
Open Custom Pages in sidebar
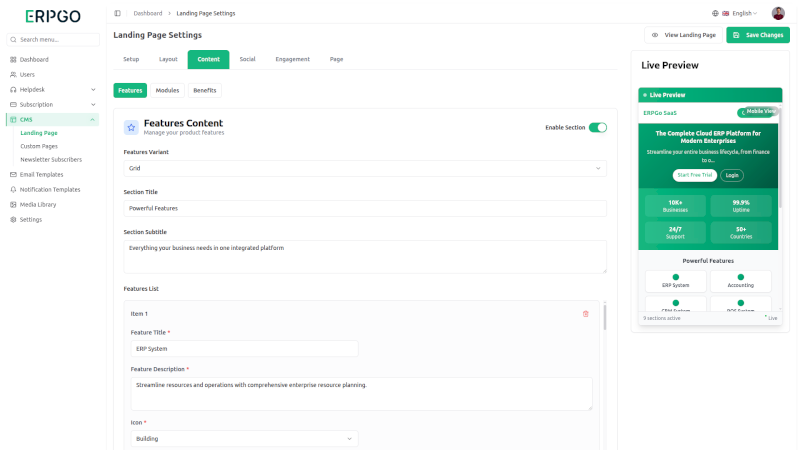coord(39,146)
